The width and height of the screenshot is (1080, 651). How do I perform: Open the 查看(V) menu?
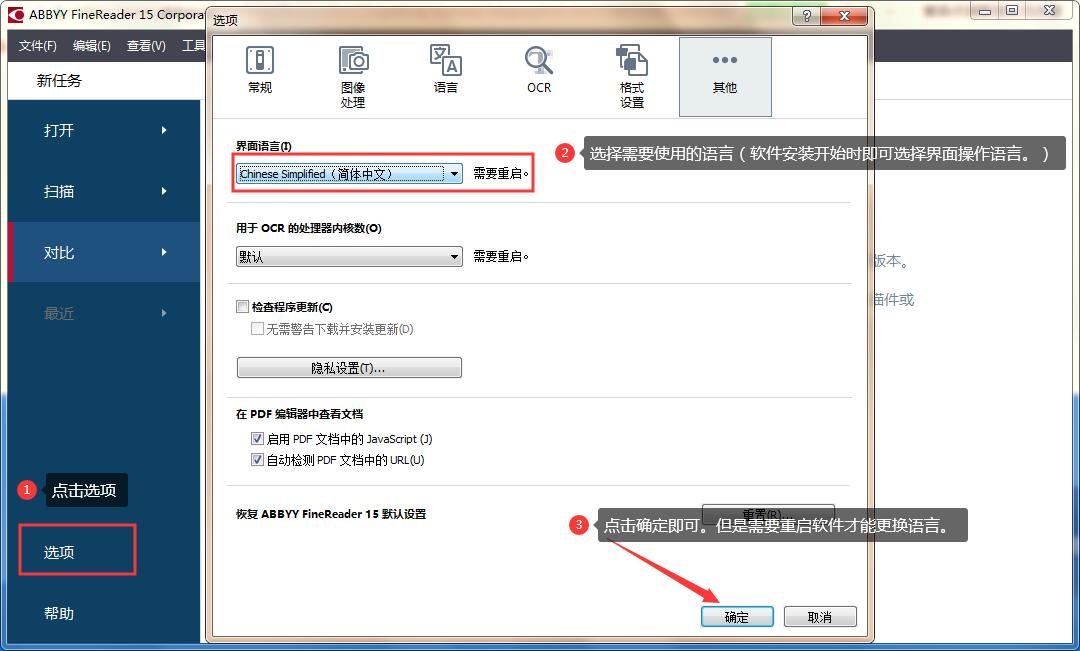146,45
